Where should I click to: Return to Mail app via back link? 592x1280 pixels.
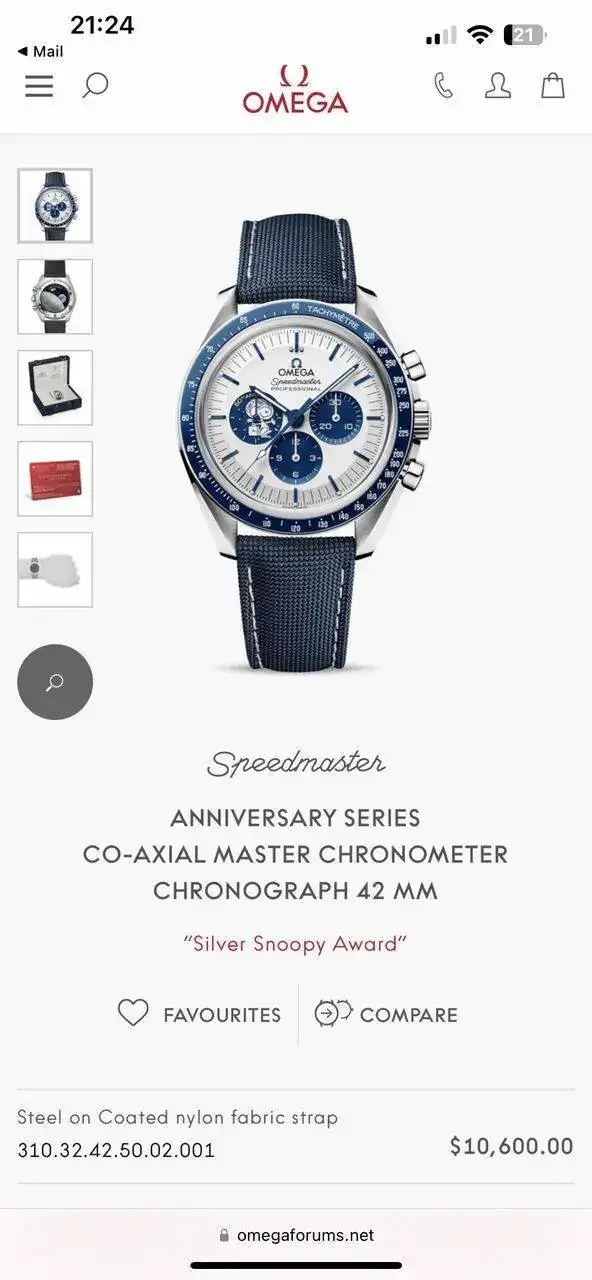(x=40, y=51)
